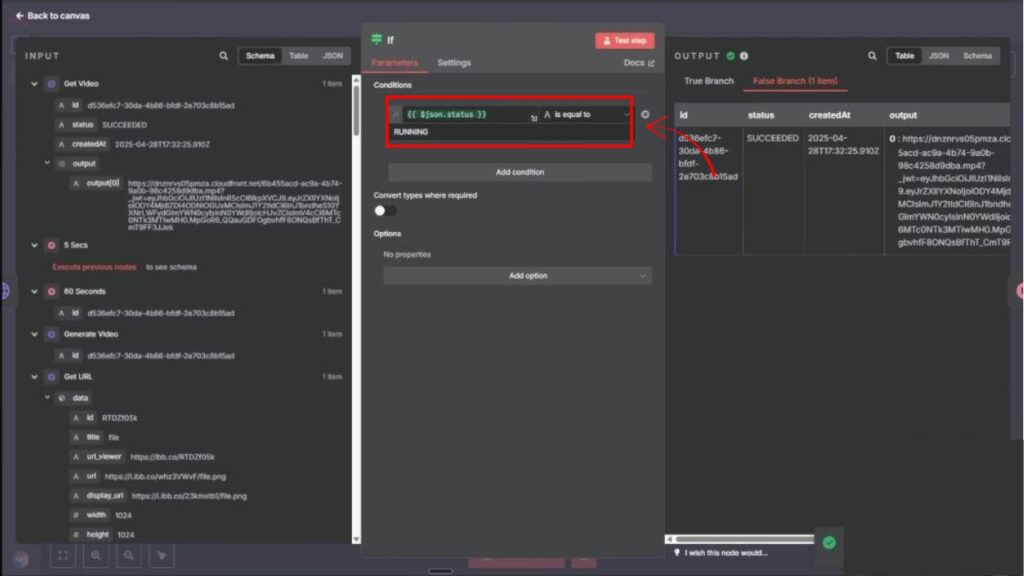Open the Settings tab
Viewport: 1024px width, 576px height.
(454, 63)
